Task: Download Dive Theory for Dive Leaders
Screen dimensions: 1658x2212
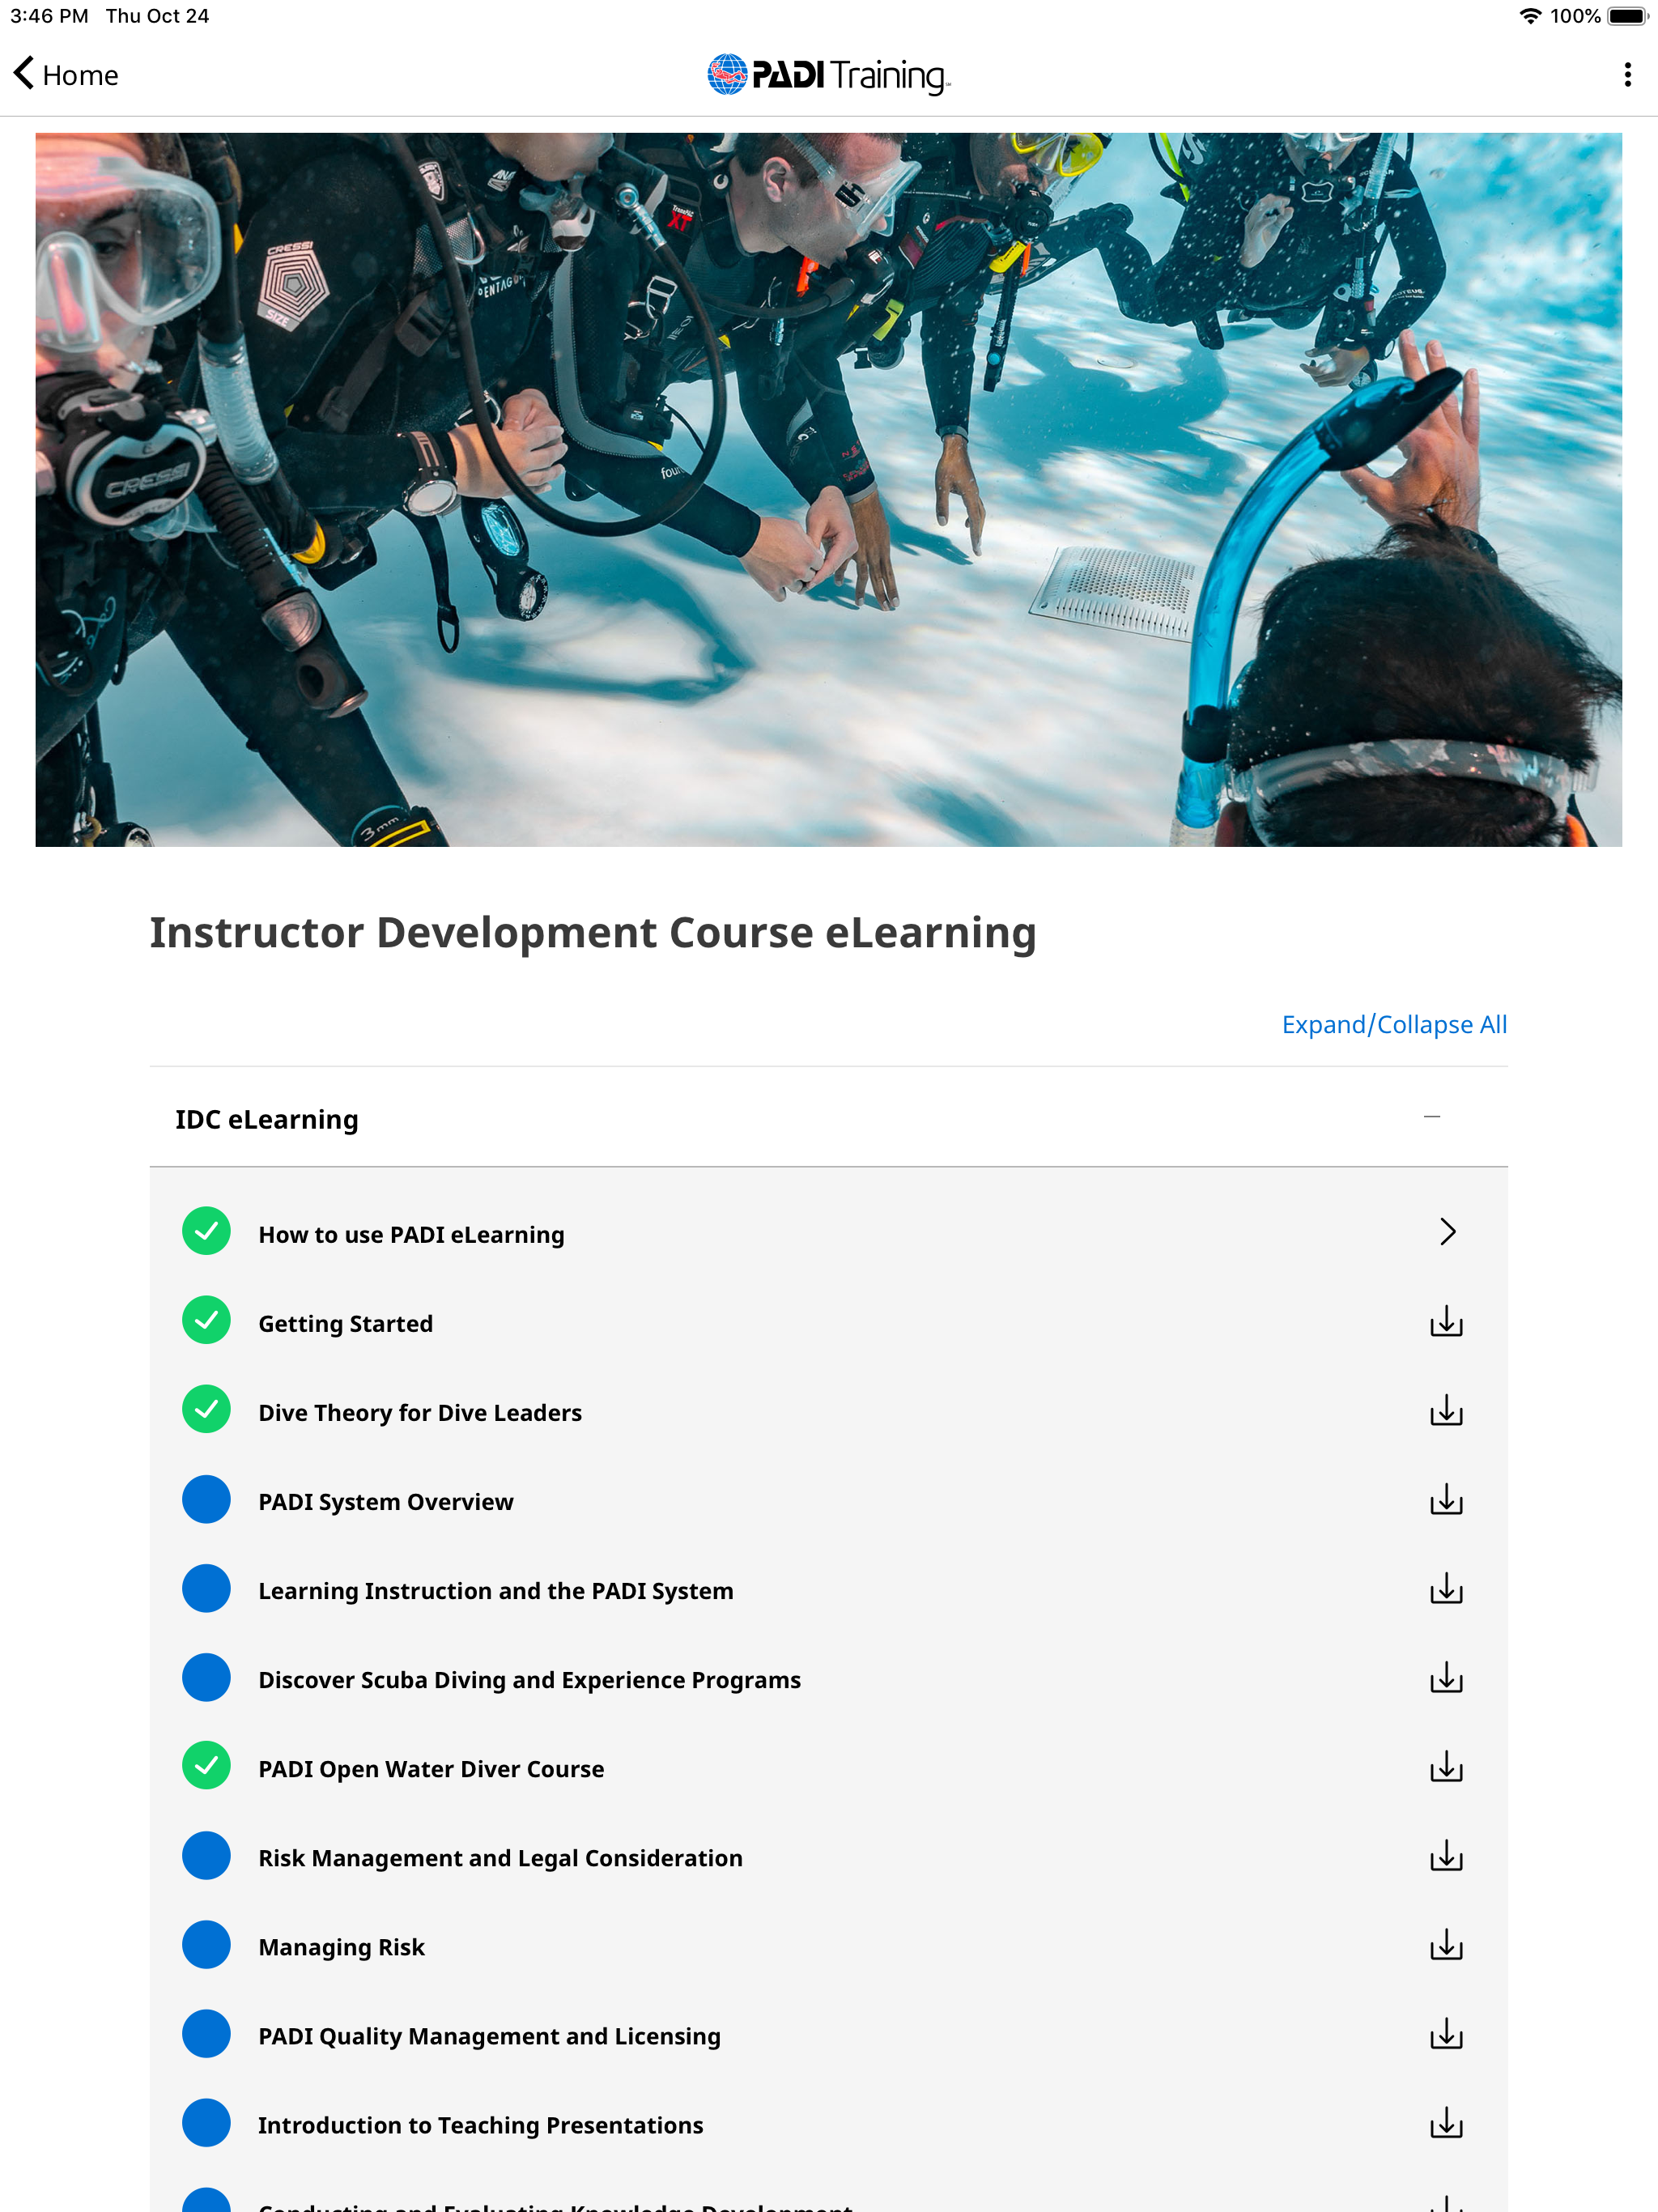Action: tap(1446, 1410)
